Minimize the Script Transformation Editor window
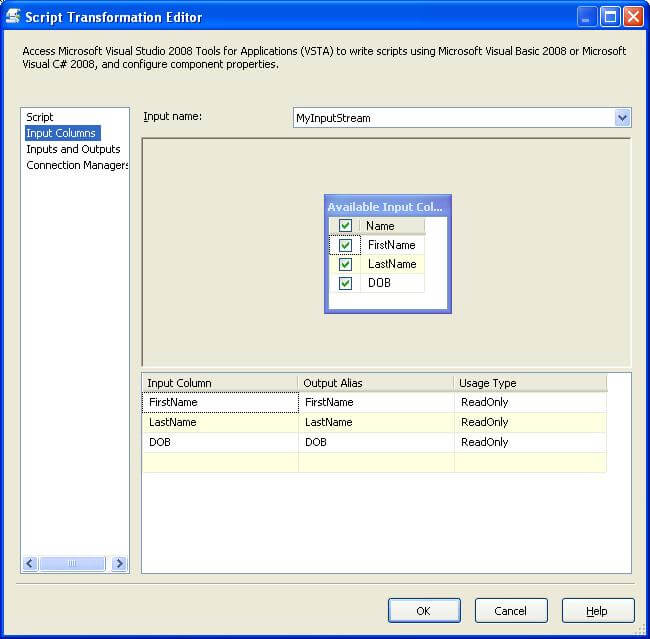 point(587,17)
